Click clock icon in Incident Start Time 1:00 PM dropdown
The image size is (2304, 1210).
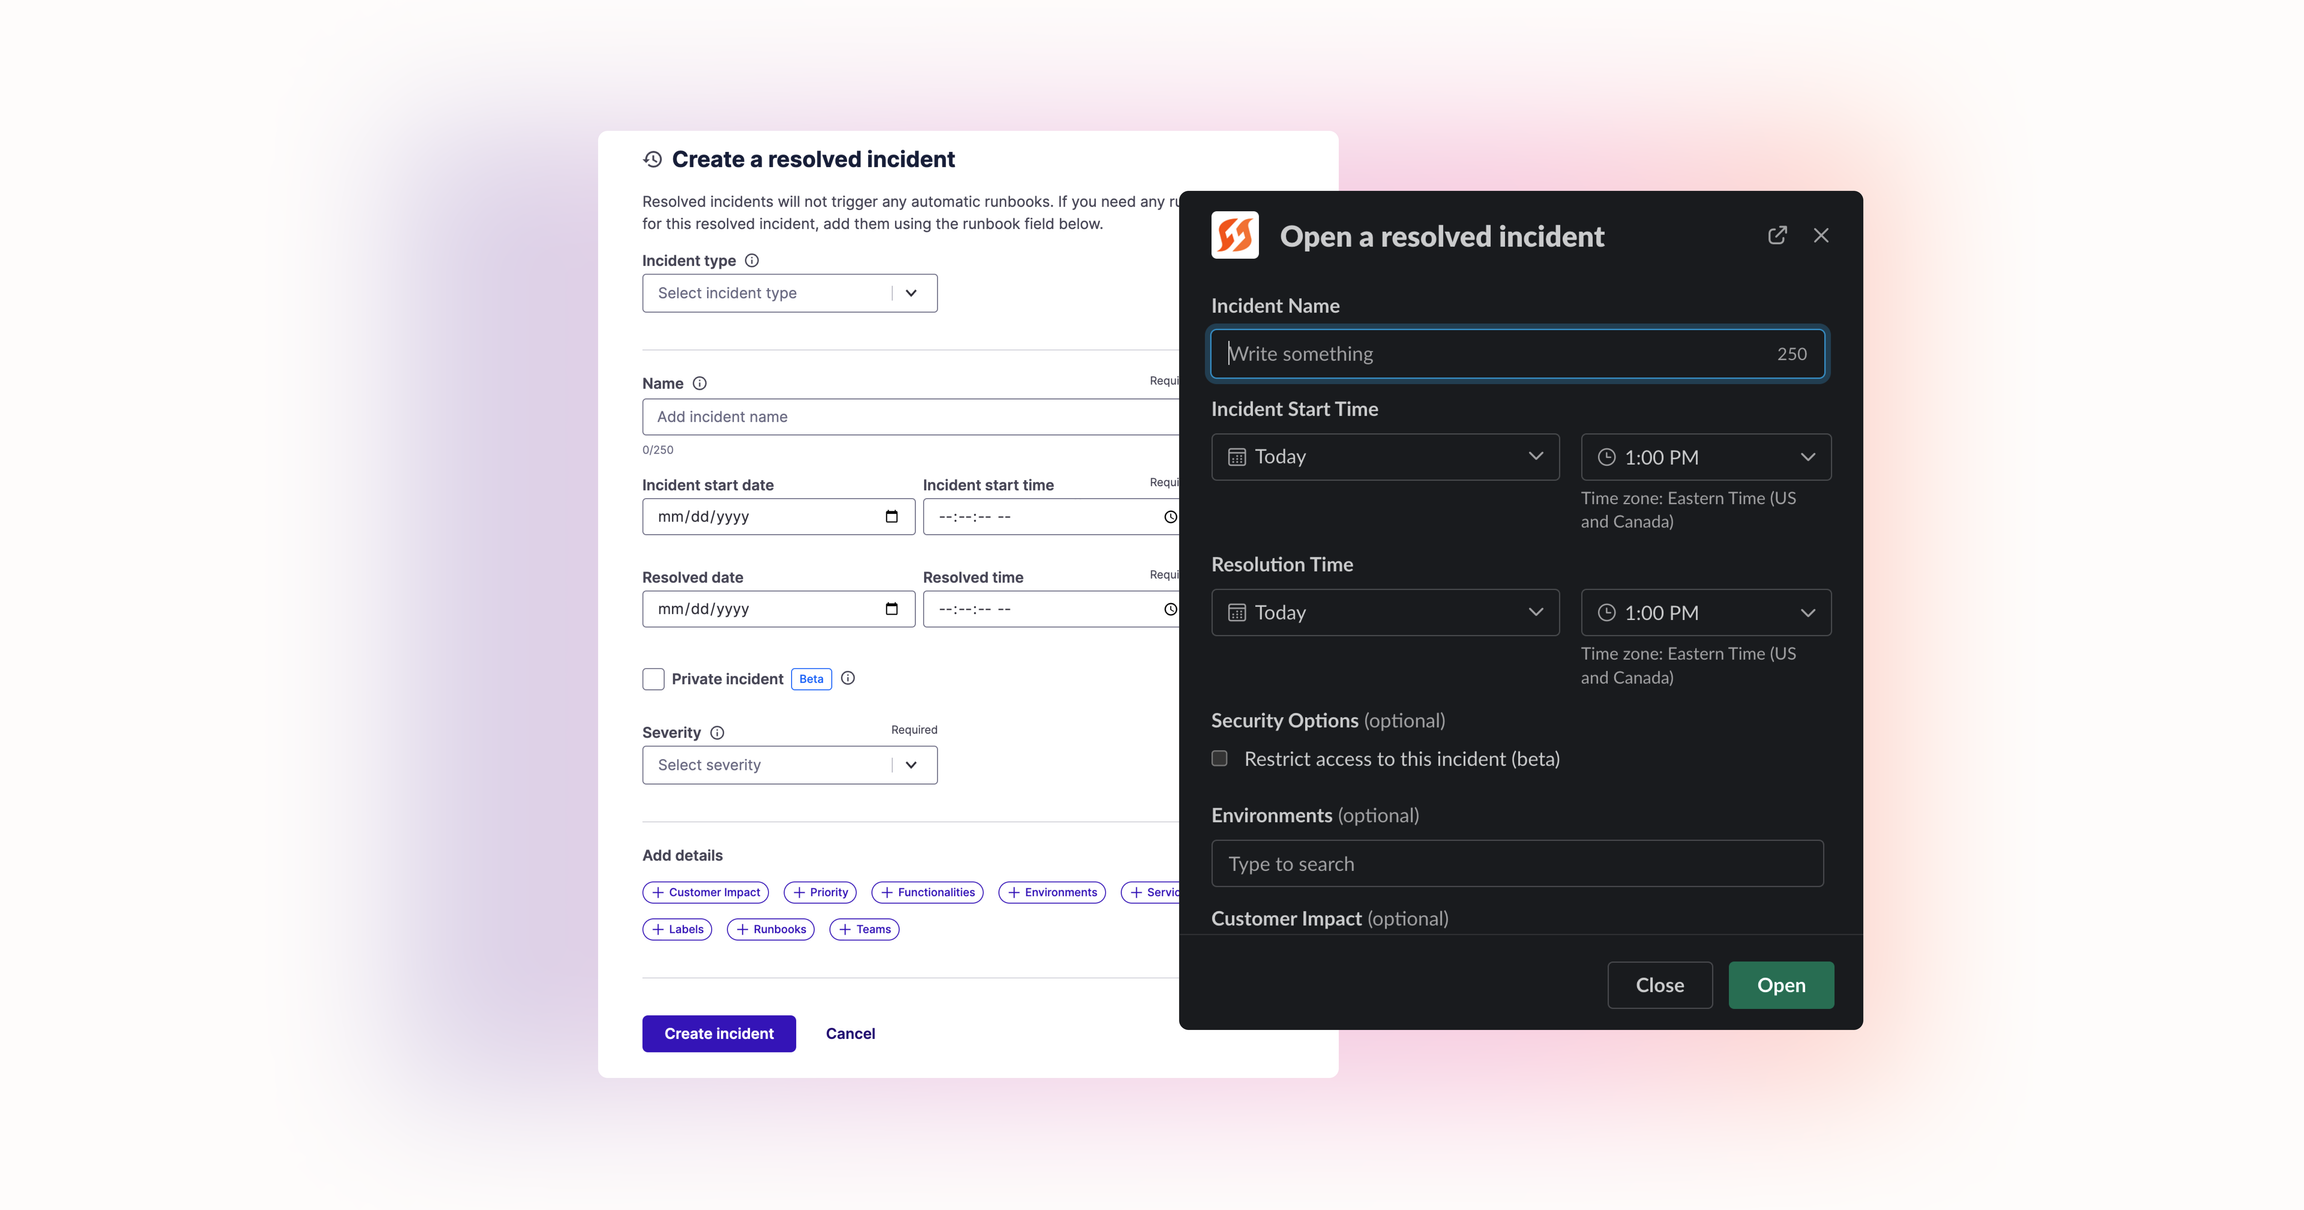pyautogui.click(x=1606, y=457)
